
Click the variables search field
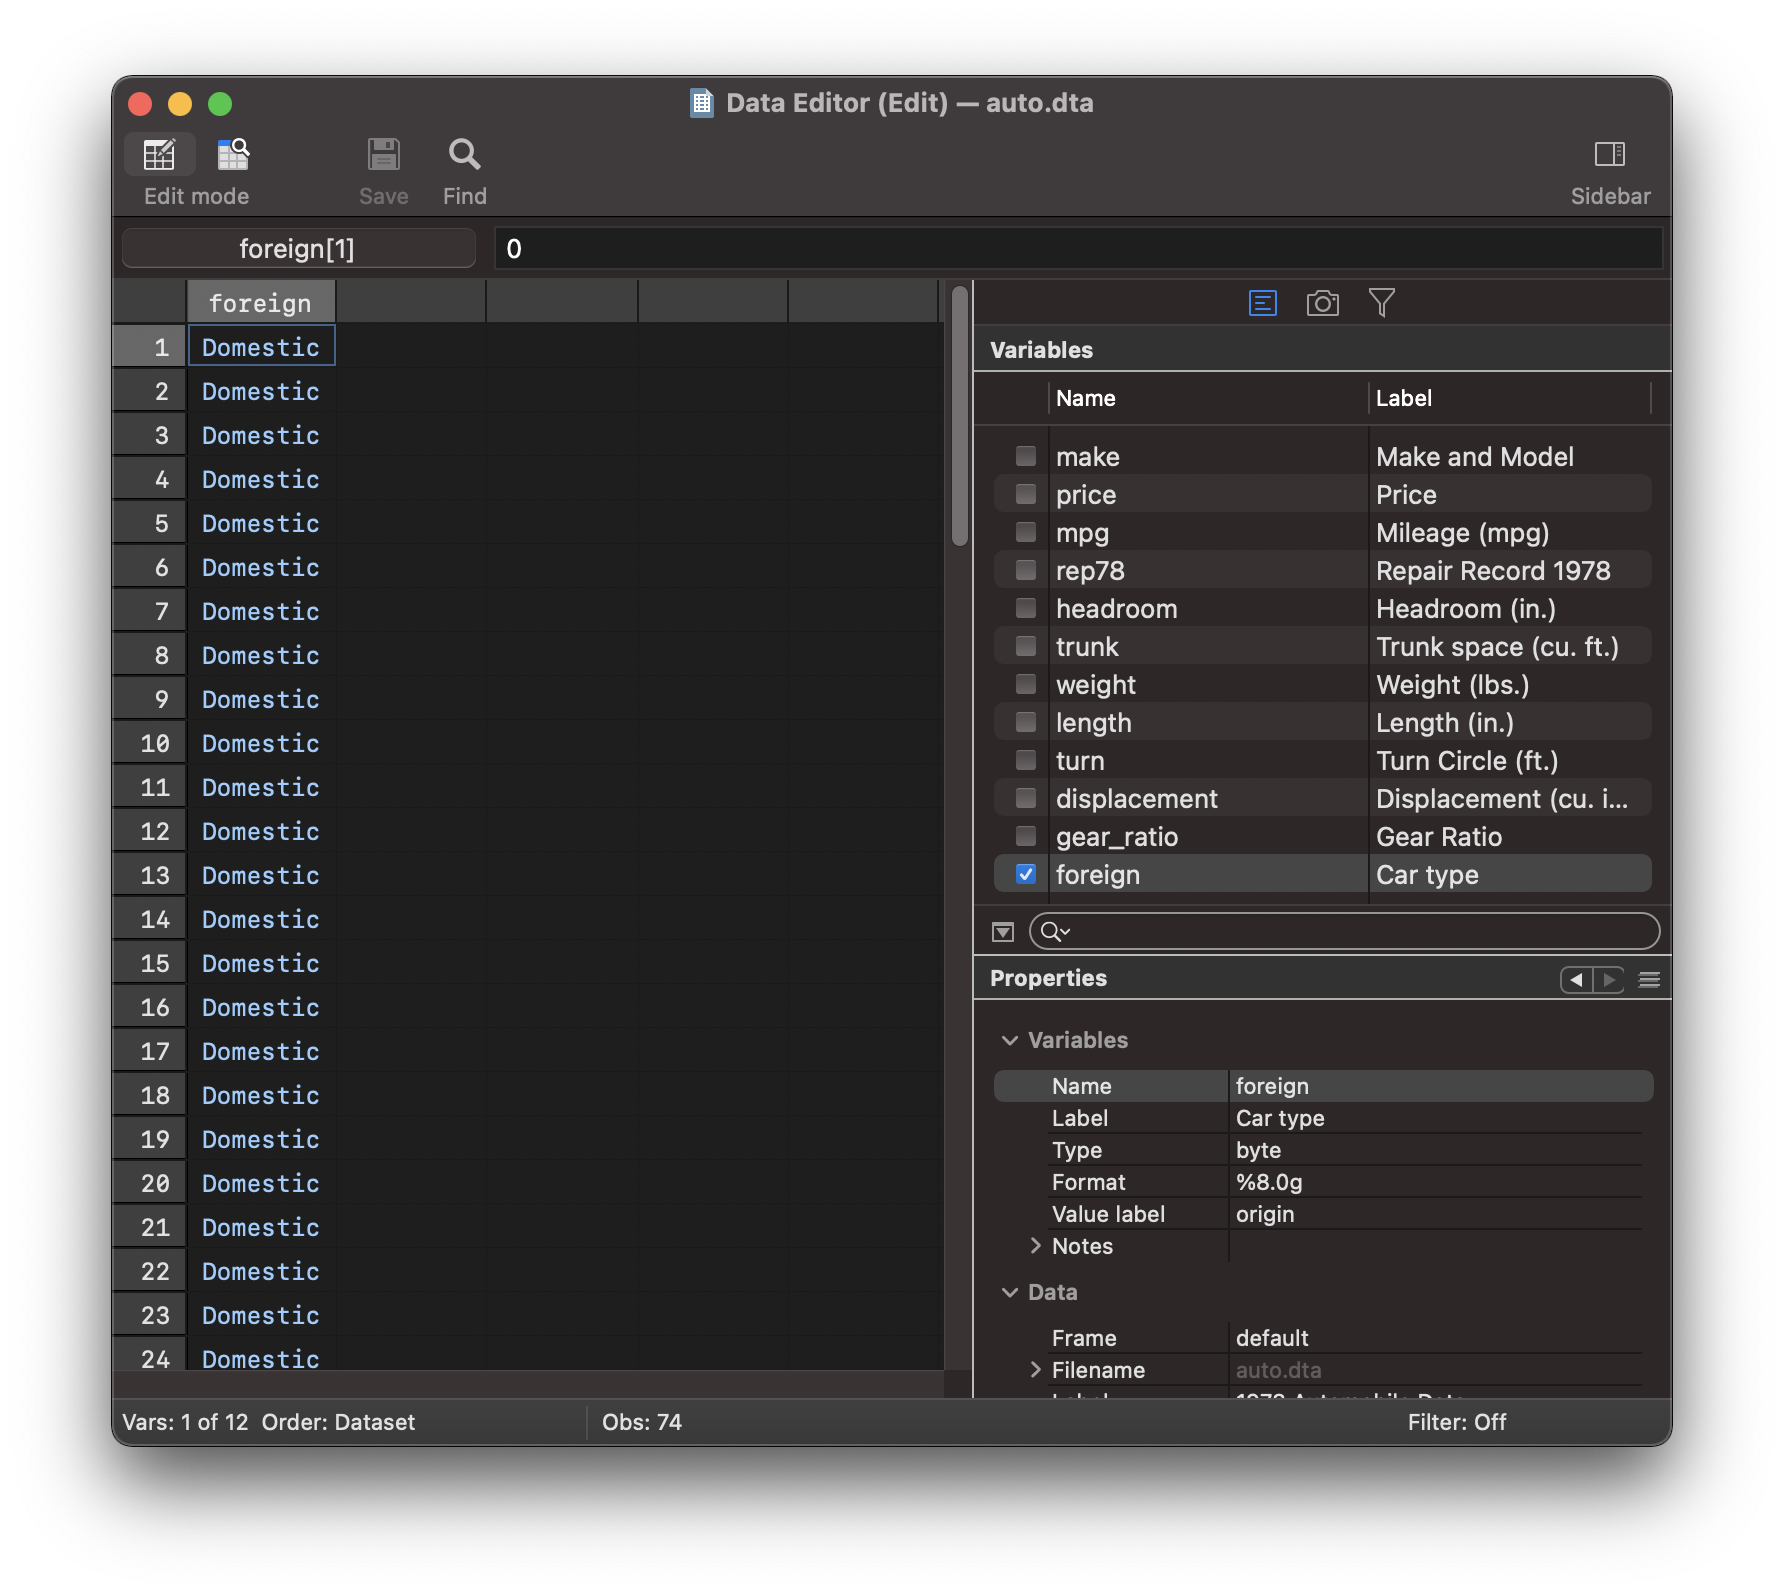[1345, 932]
